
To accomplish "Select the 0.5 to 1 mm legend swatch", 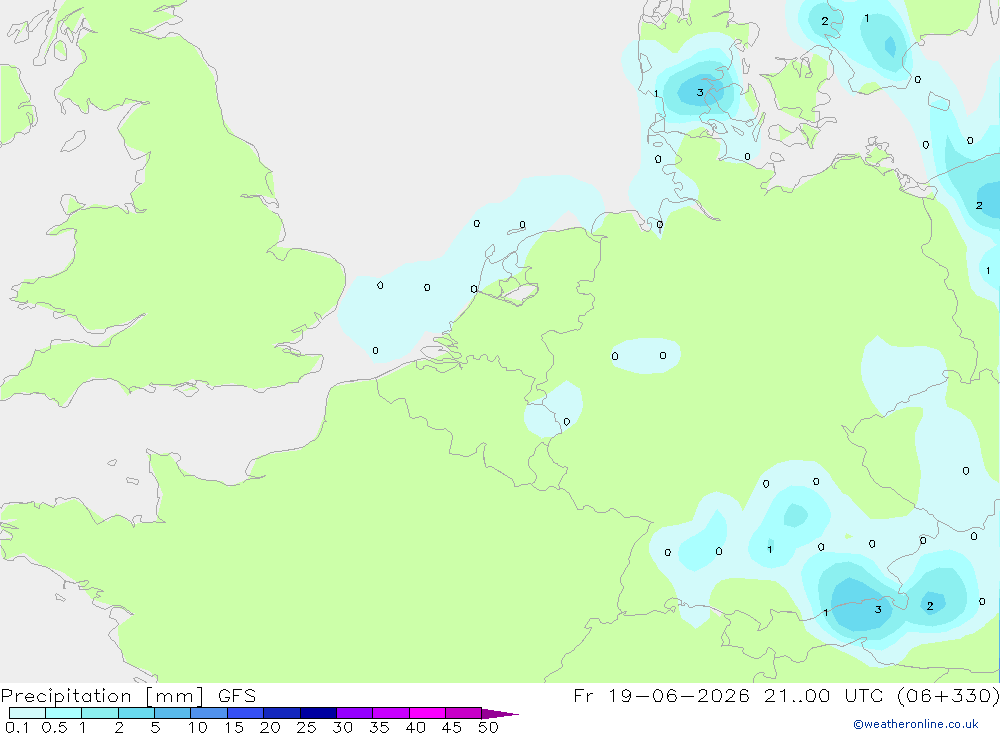I will (63, 713).
